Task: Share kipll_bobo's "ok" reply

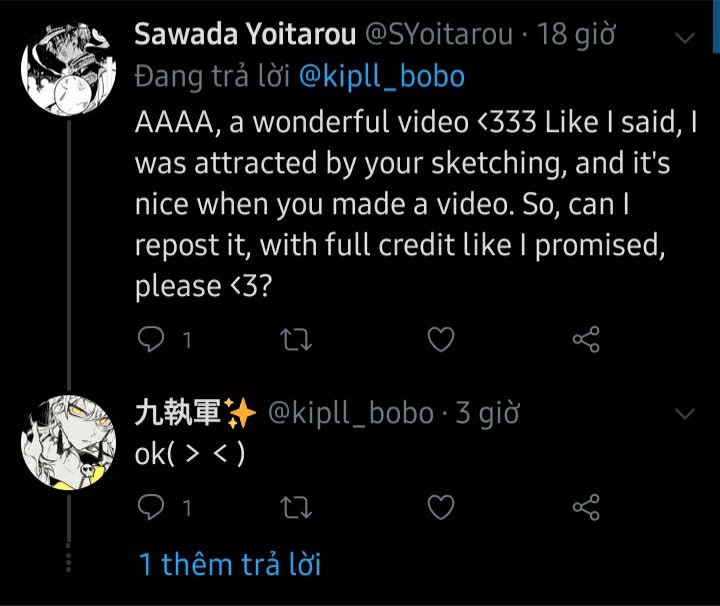Action: pyautogui.click(x=586, y=507)
